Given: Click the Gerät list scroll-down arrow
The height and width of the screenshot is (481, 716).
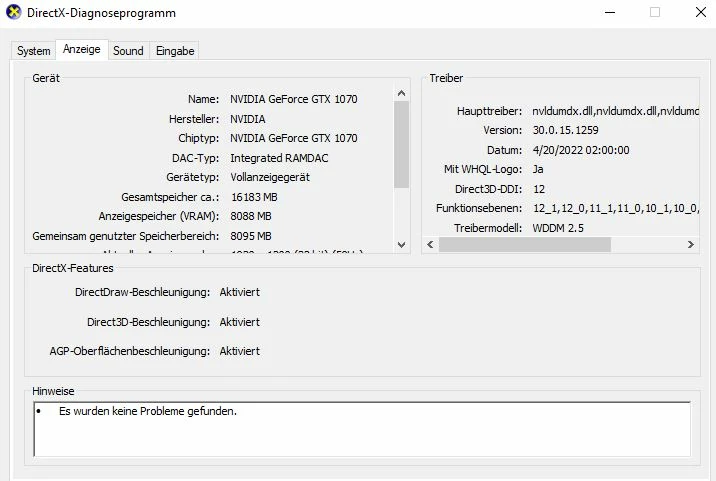Looking at the screenshot, I should tap(401, 244).
